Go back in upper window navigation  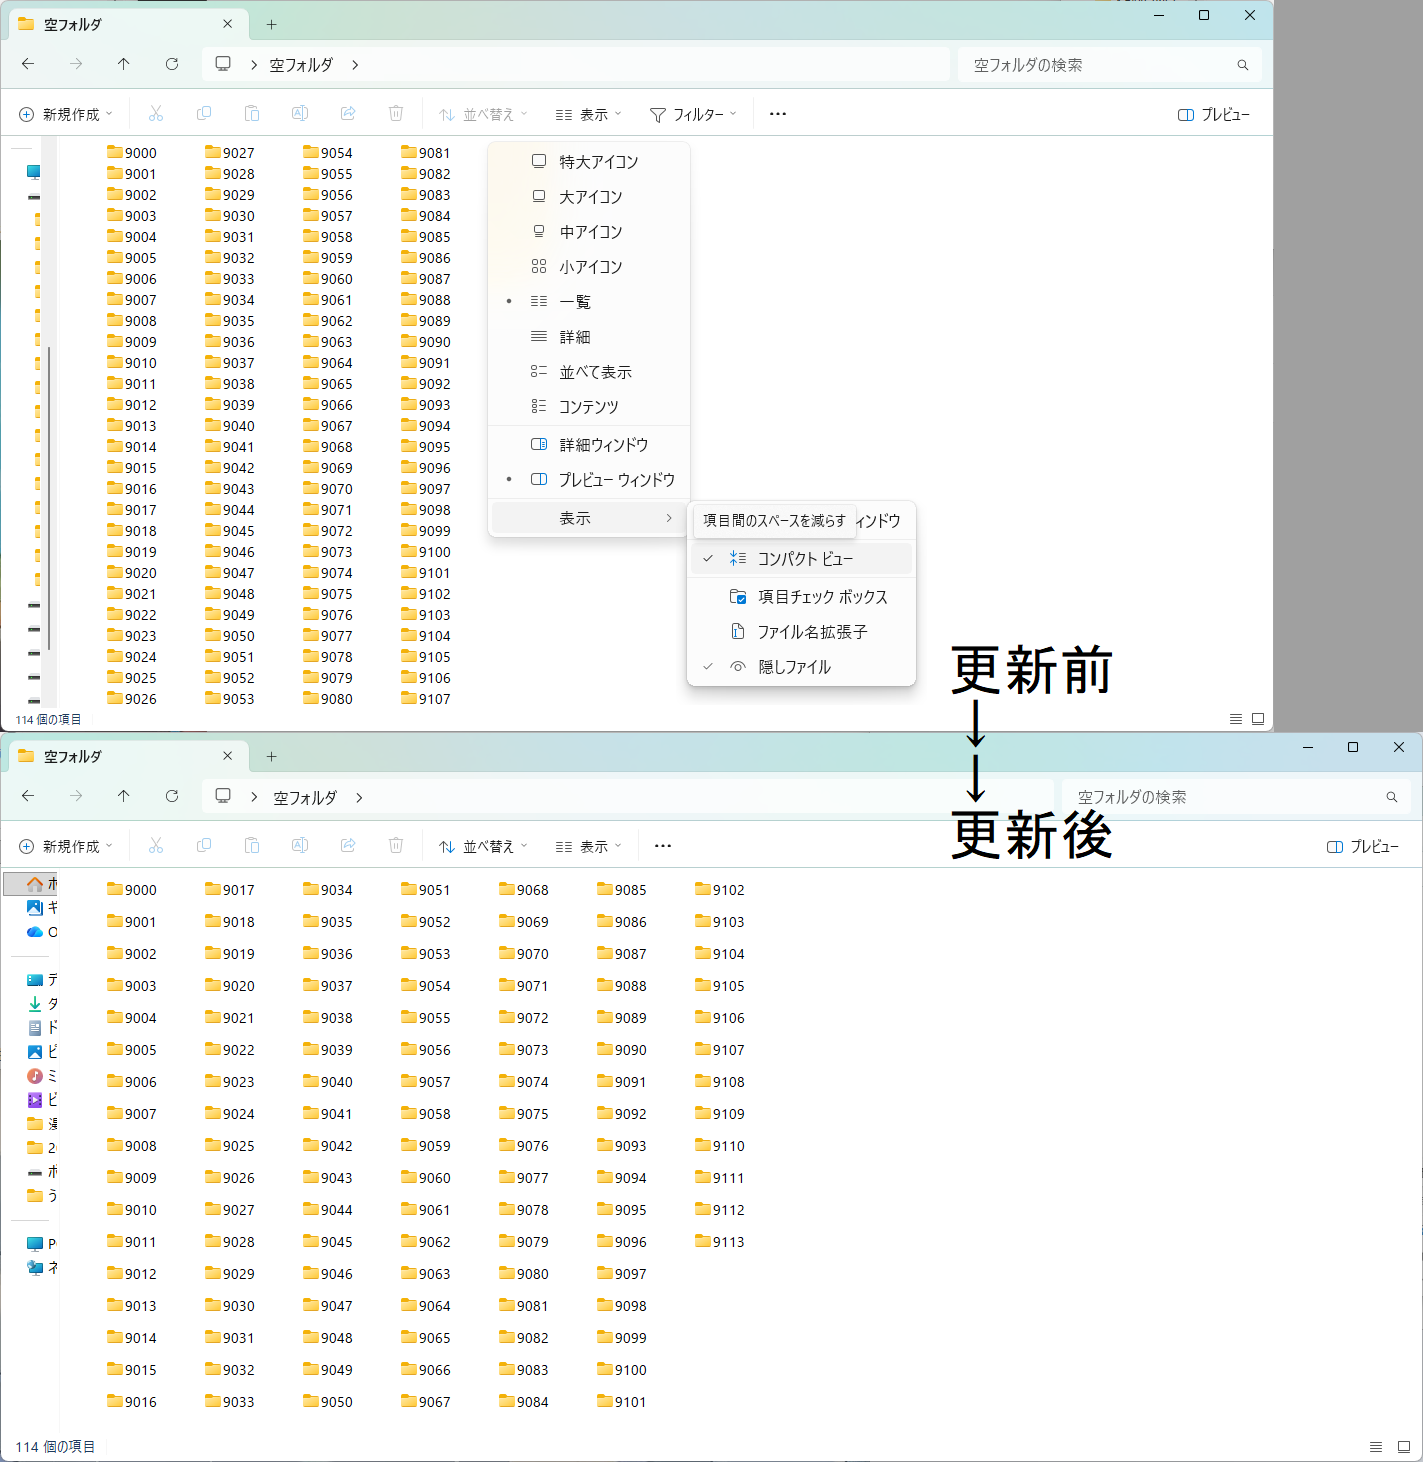(x=28, y=64)
